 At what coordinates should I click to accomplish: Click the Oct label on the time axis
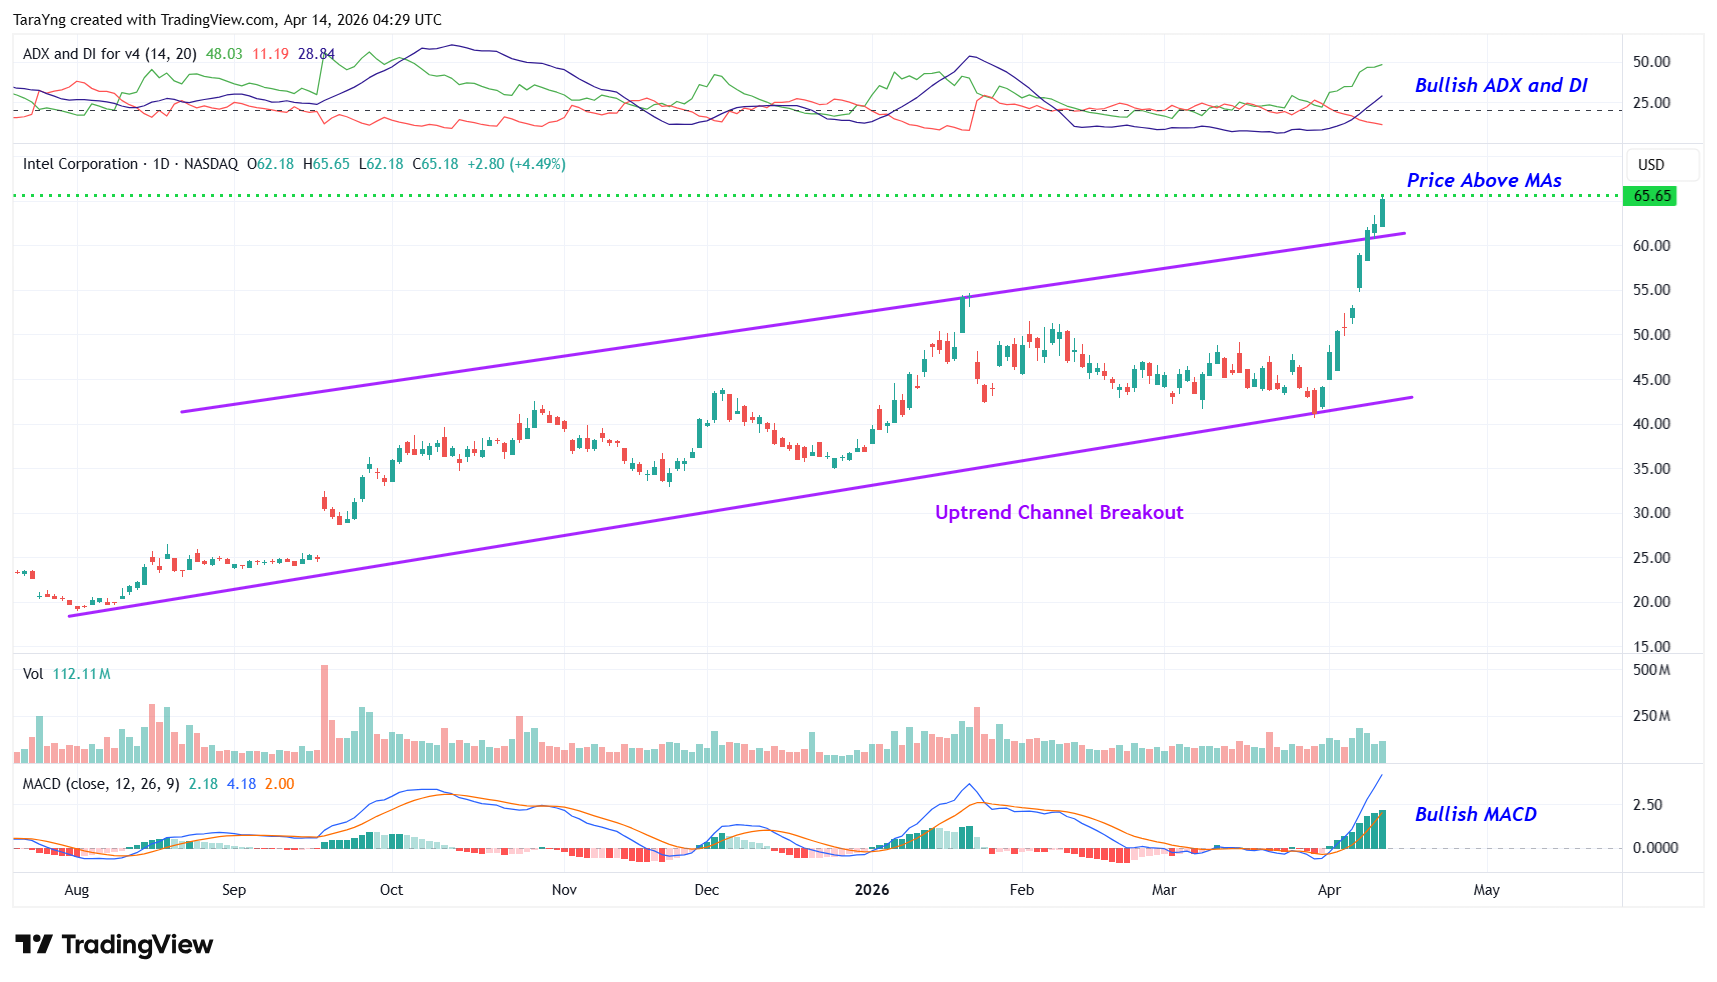[391, 890]
